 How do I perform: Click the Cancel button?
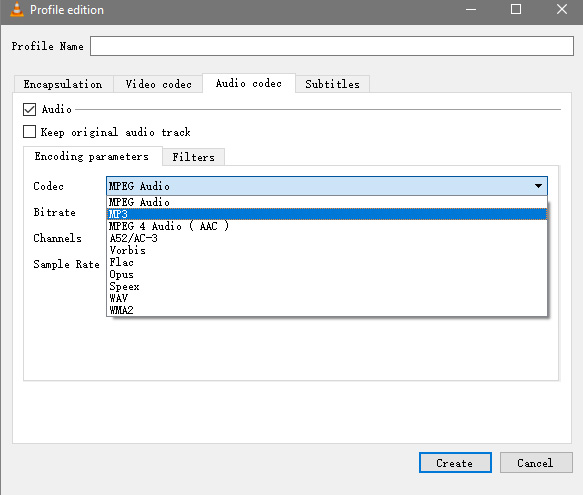(536, 463)
